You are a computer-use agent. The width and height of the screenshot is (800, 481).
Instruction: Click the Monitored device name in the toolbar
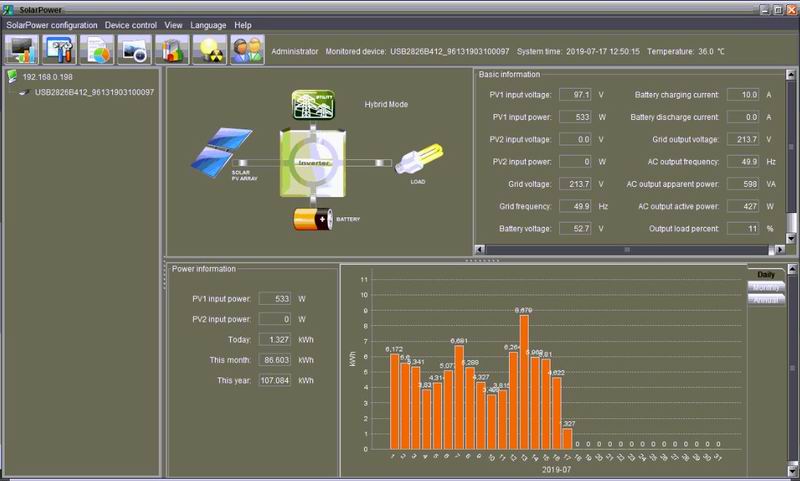pyautogui.click(x=449, y=52)
